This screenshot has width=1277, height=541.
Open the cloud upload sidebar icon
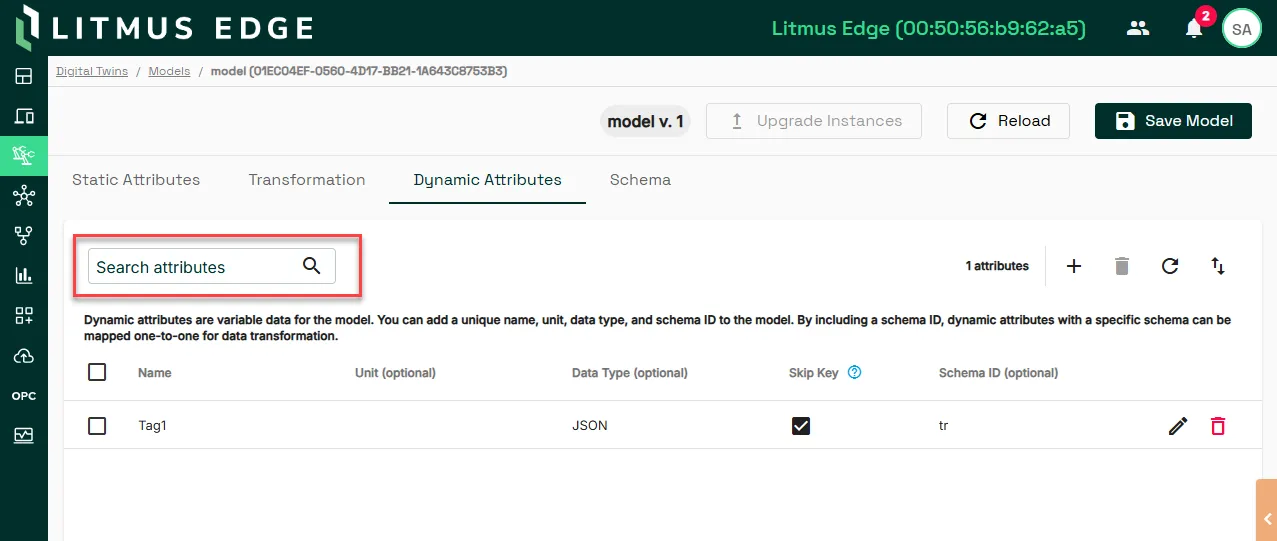[x=23, y=356]
